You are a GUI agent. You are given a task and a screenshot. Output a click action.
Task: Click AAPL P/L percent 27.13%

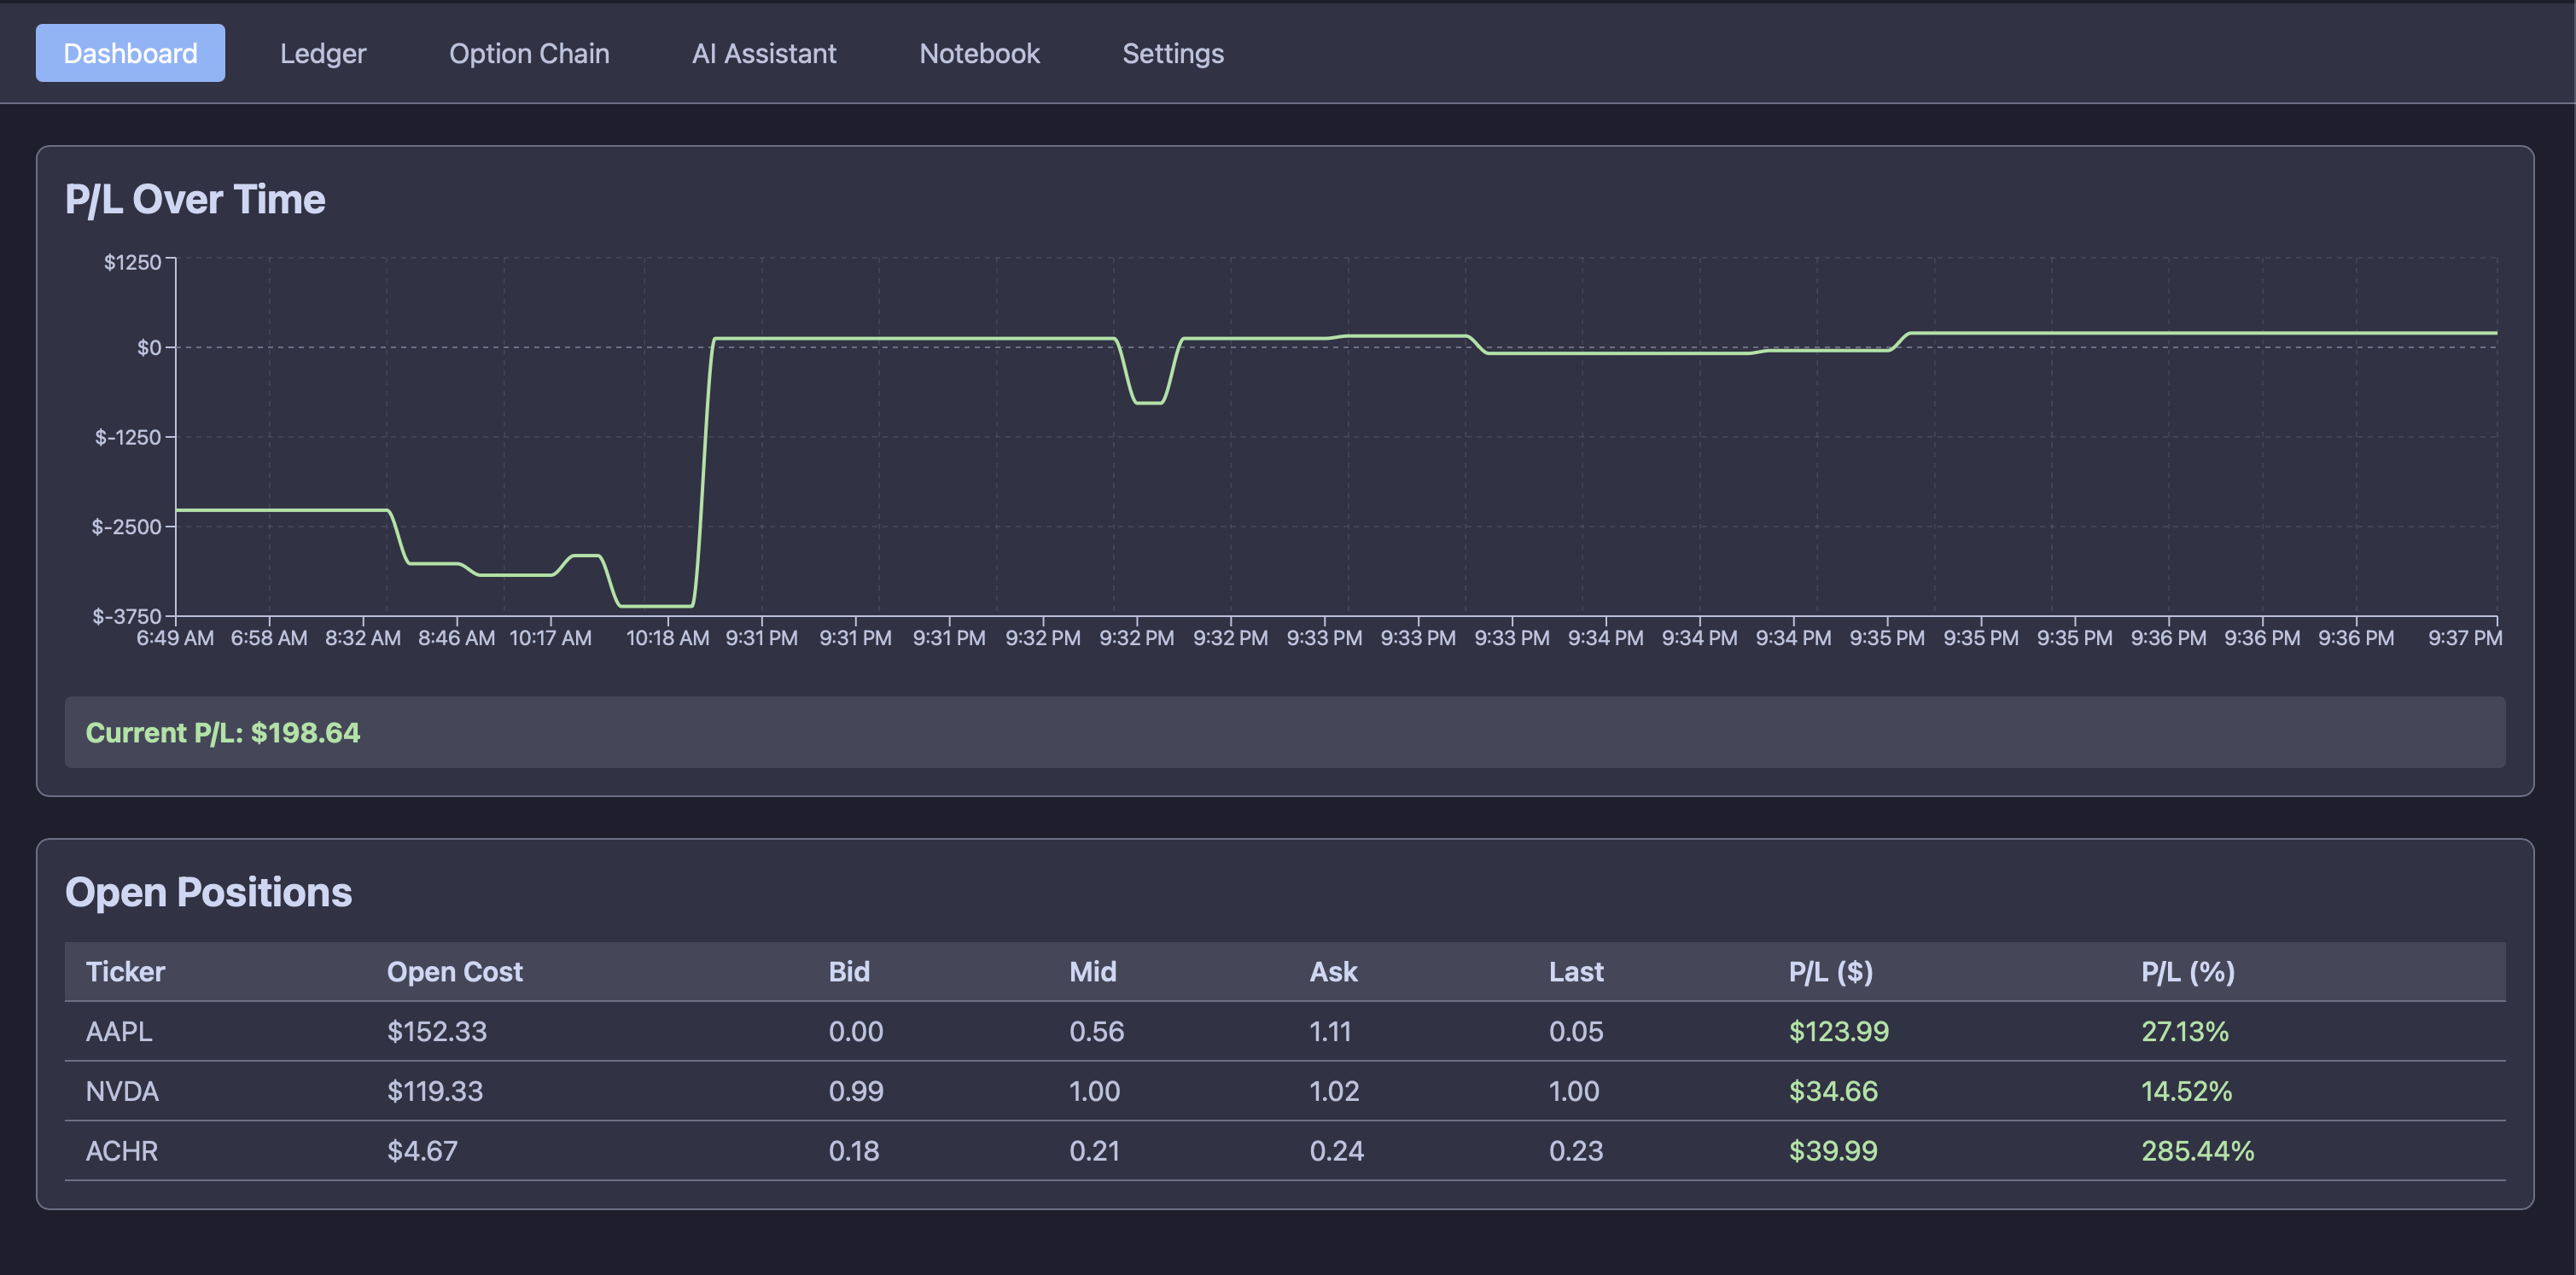tap(2184, 1031)
